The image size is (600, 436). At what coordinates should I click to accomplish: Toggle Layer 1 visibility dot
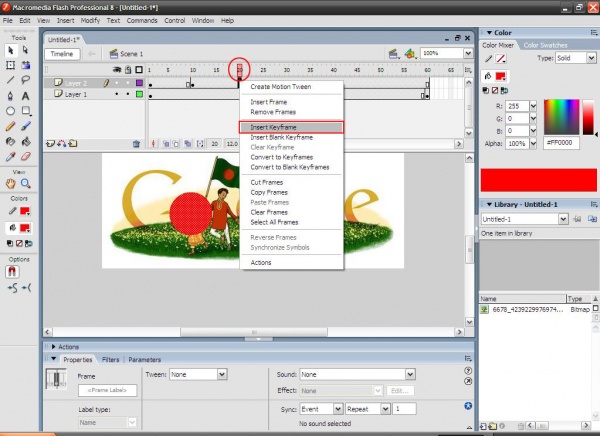(117, 94)
